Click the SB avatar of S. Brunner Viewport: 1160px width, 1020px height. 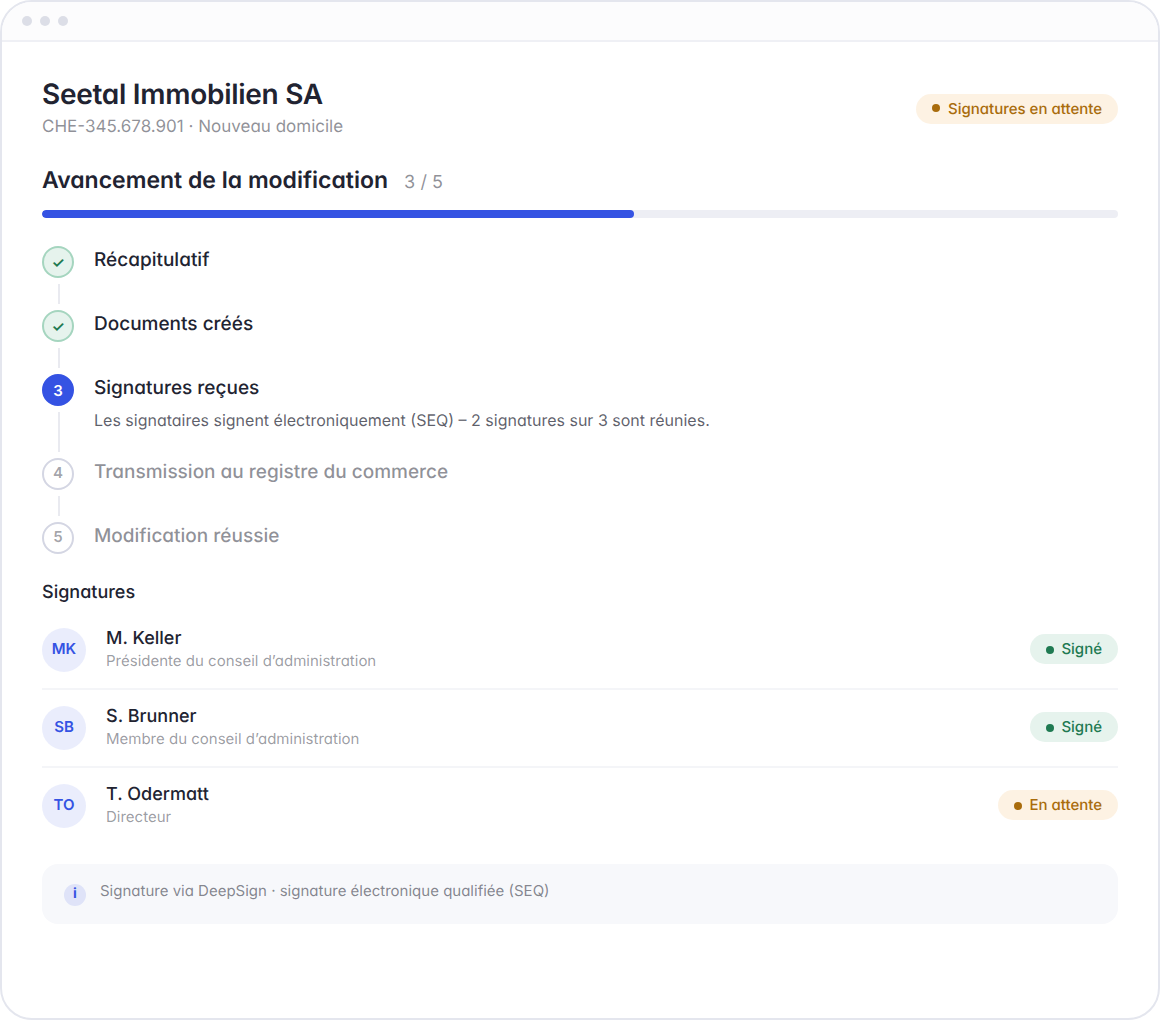[64, 727]
